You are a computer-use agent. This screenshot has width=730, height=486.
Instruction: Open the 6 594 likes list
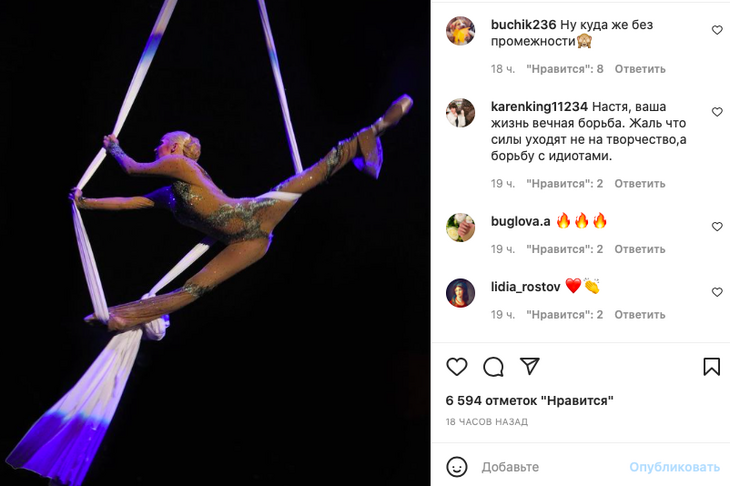click(x=529, y=400)
